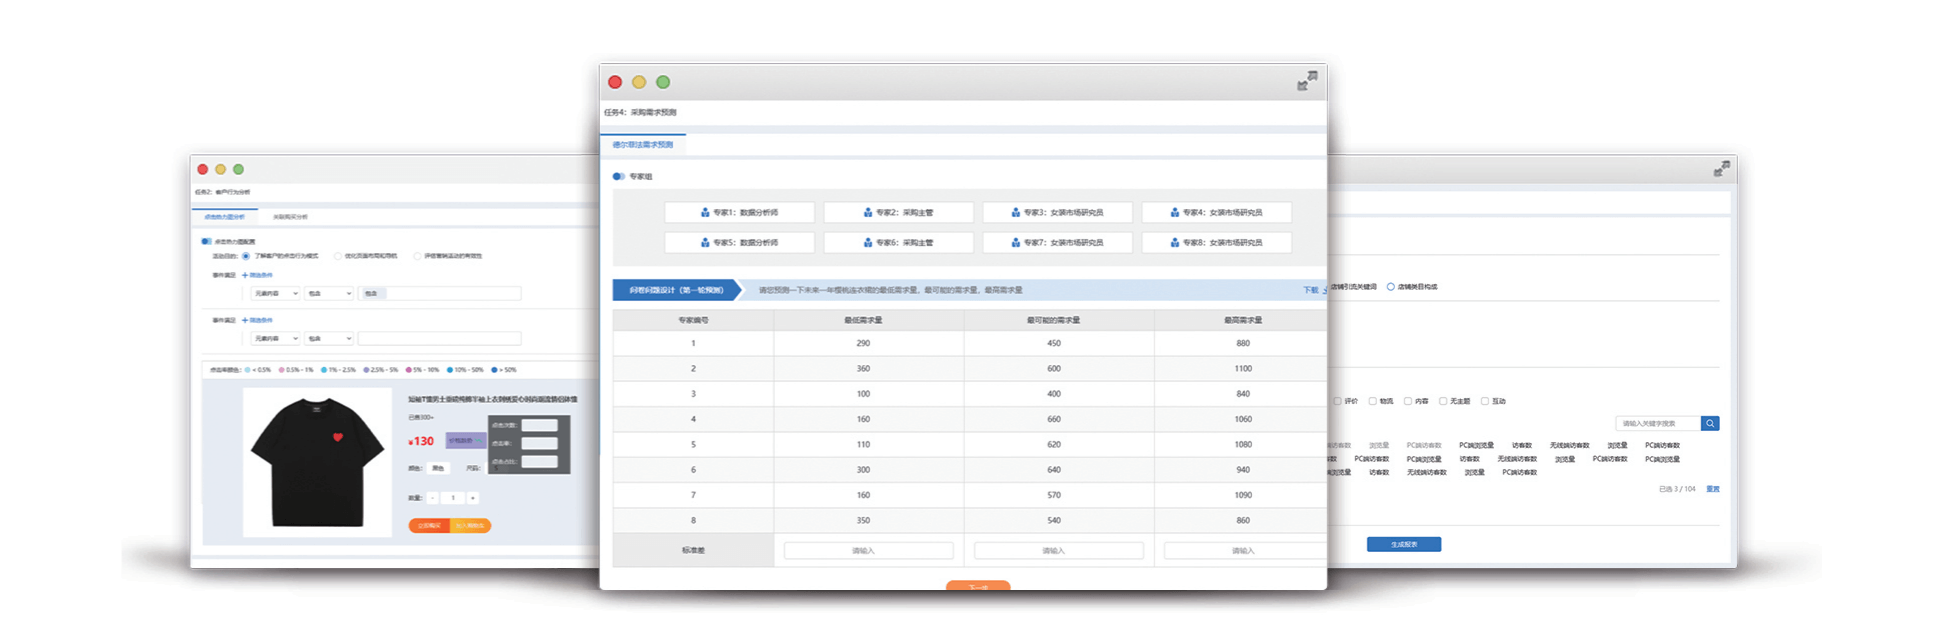Select the 优化页面布局和导航 radio option
This screenshot has width=1954, height=633.
tap(337, 256)
